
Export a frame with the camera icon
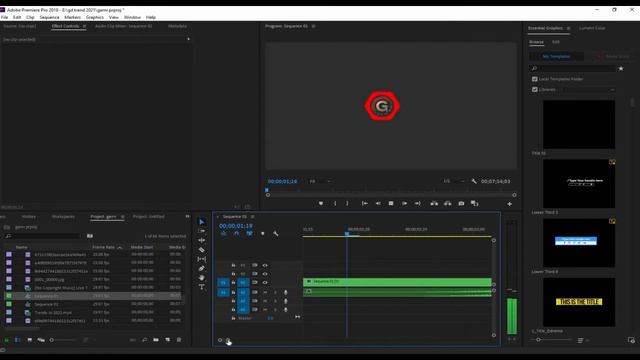click(x=461, y=203)
